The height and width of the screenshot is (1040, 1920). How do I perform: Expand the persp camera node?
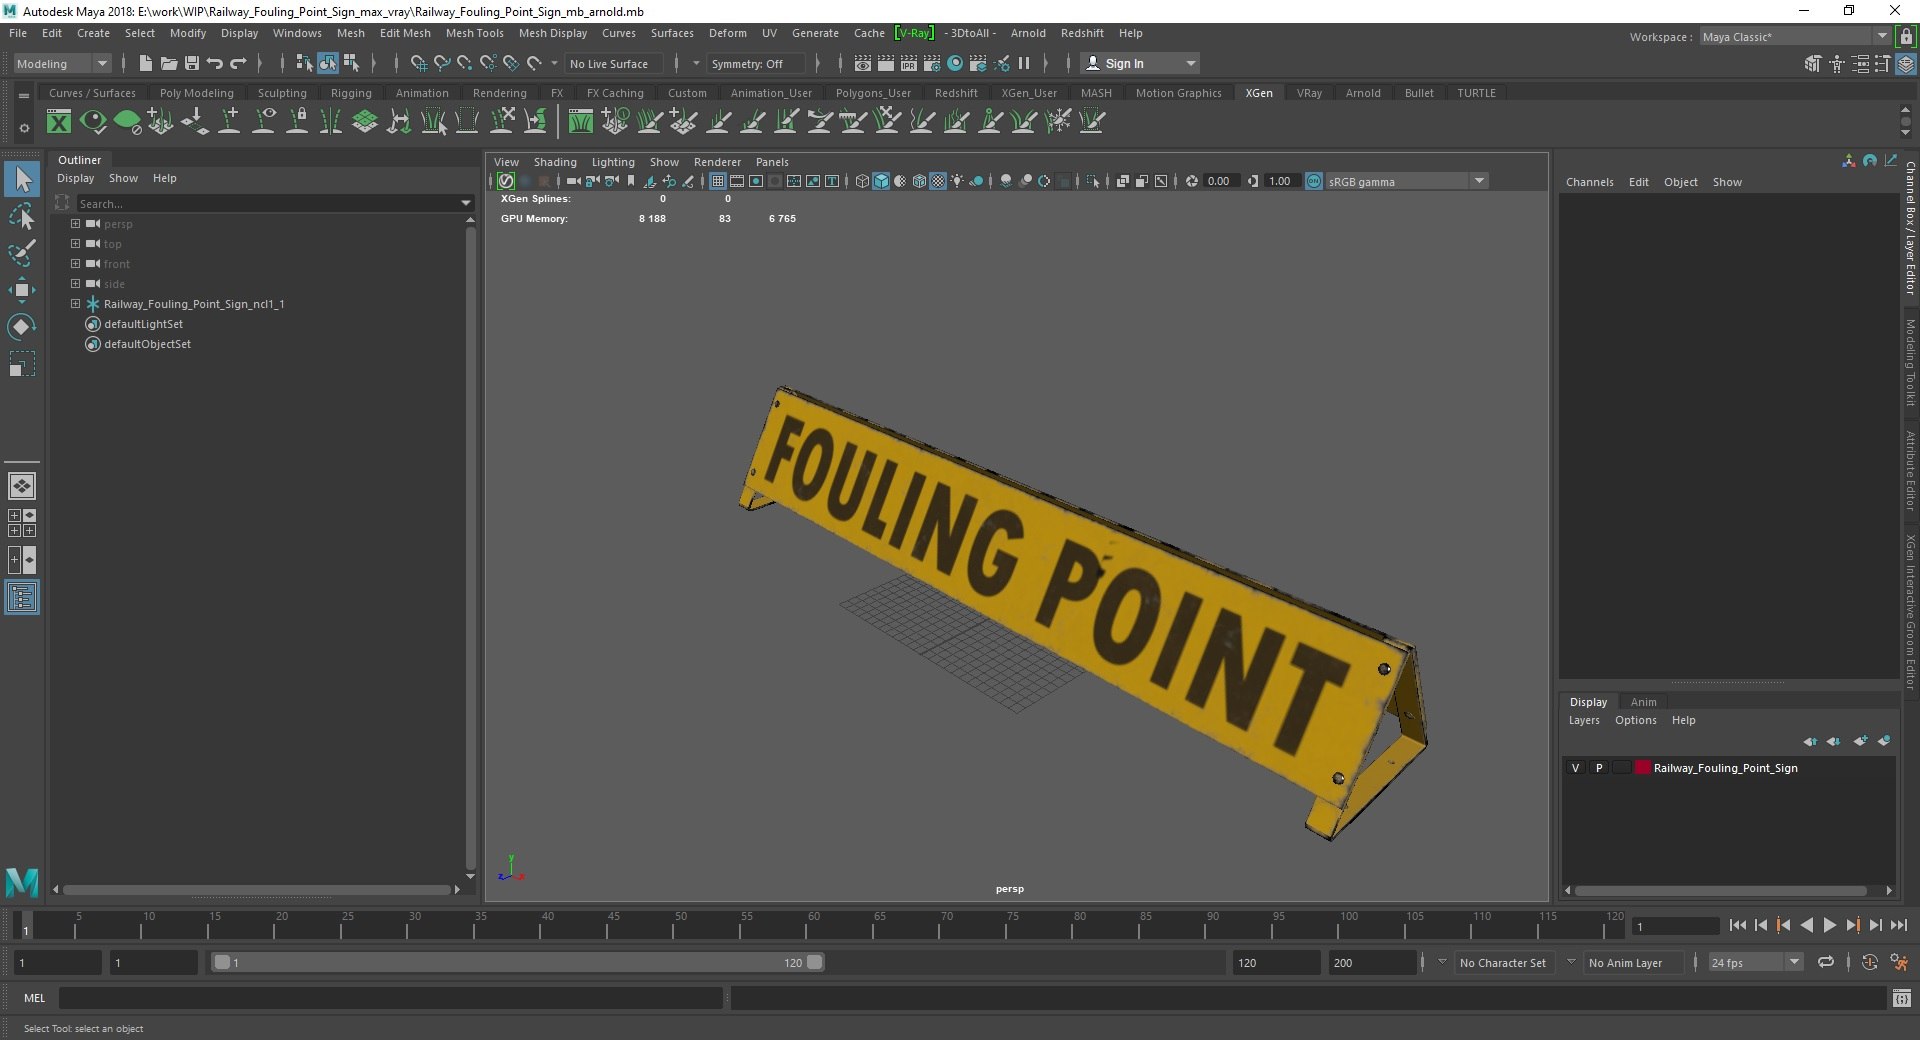point(75,223)
